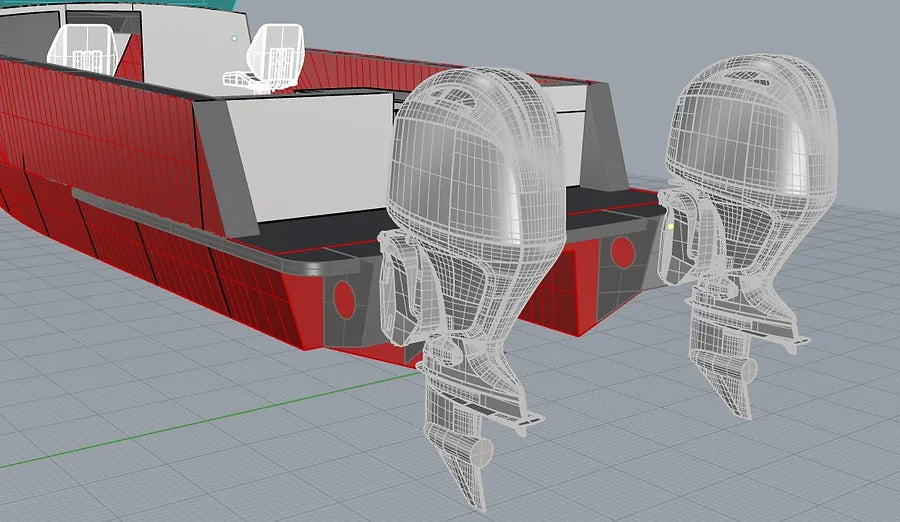The height and width of the screenshot is (522, 900).
Task: Select the red circle on the right transom
Action: (622, 252)
